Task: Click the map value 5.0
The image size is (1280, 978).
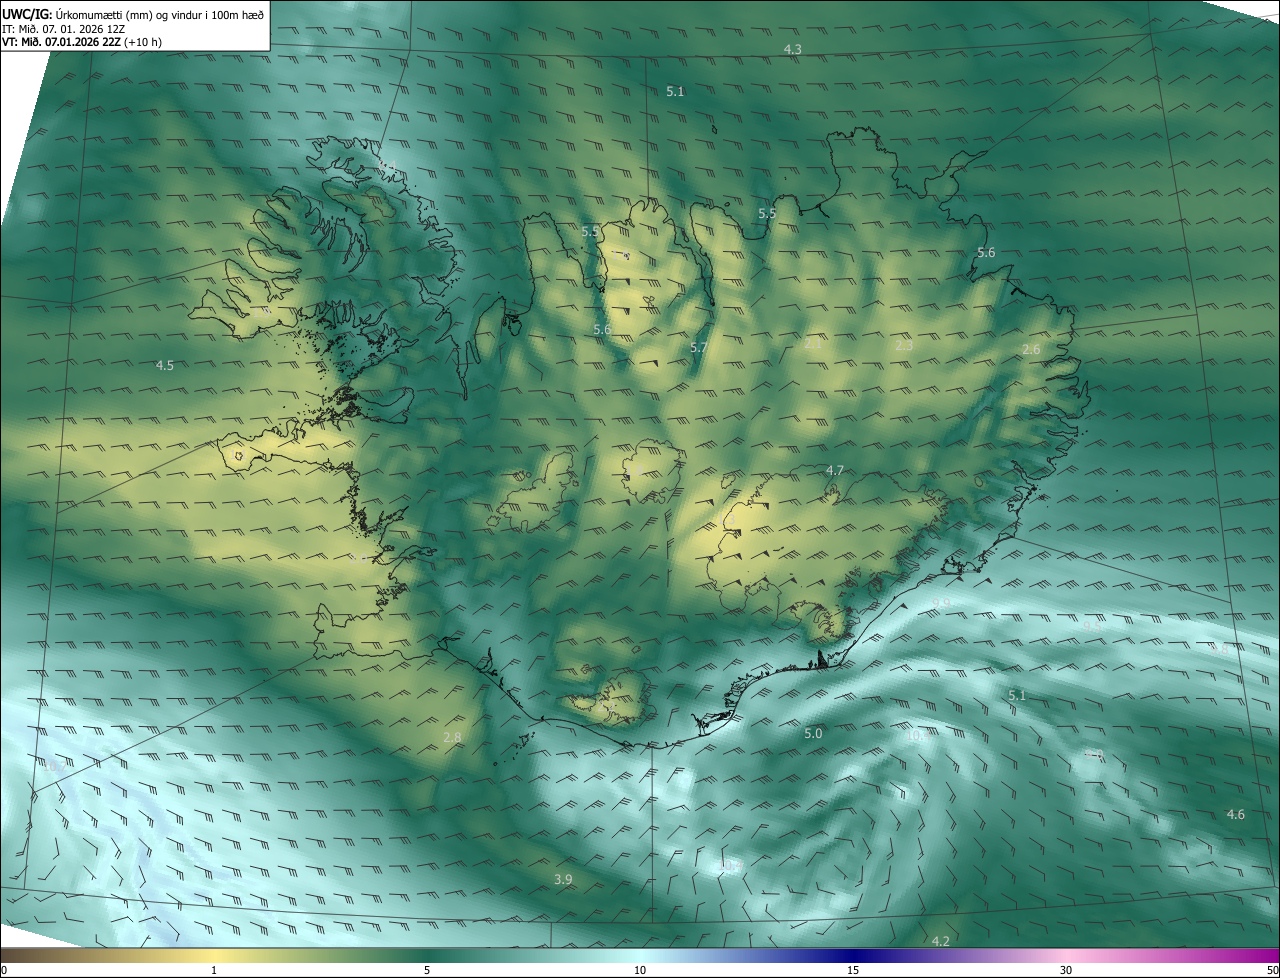Action: (x=813, y=733)
